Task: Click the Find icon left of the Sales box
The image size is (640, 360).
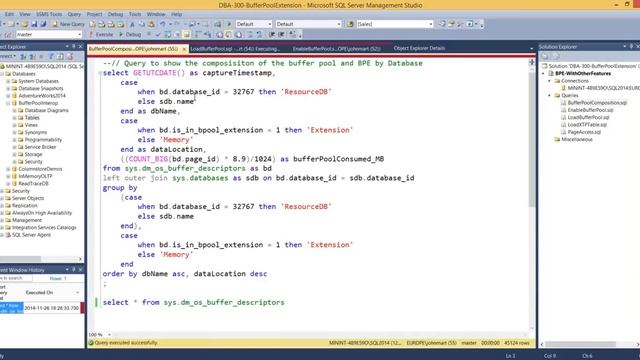Action: tap(350, 24)
